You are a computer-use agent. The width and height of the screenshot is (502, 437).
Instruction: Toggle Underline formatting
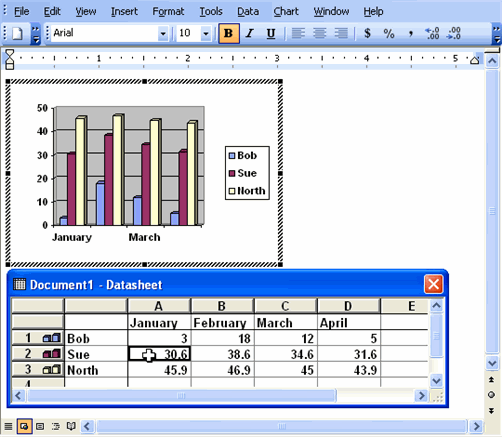pyautogui.click(x=271, y=33)
